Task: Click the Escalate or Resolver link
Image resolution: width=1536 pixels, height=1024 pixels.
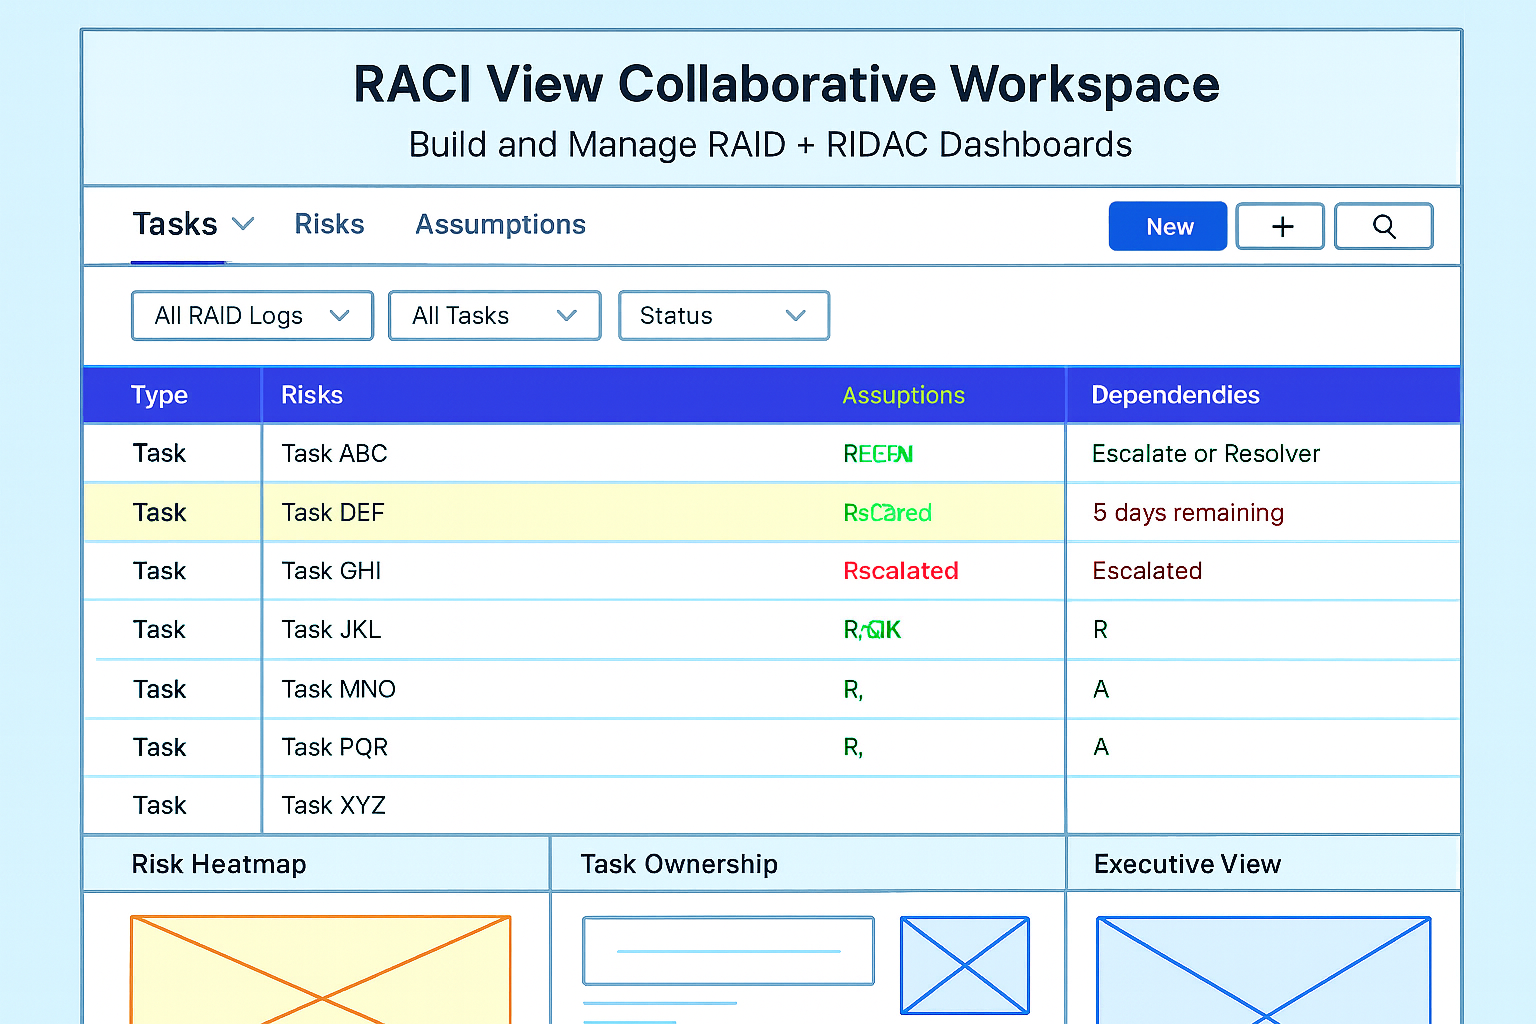Action: (x=1206, y=453)
